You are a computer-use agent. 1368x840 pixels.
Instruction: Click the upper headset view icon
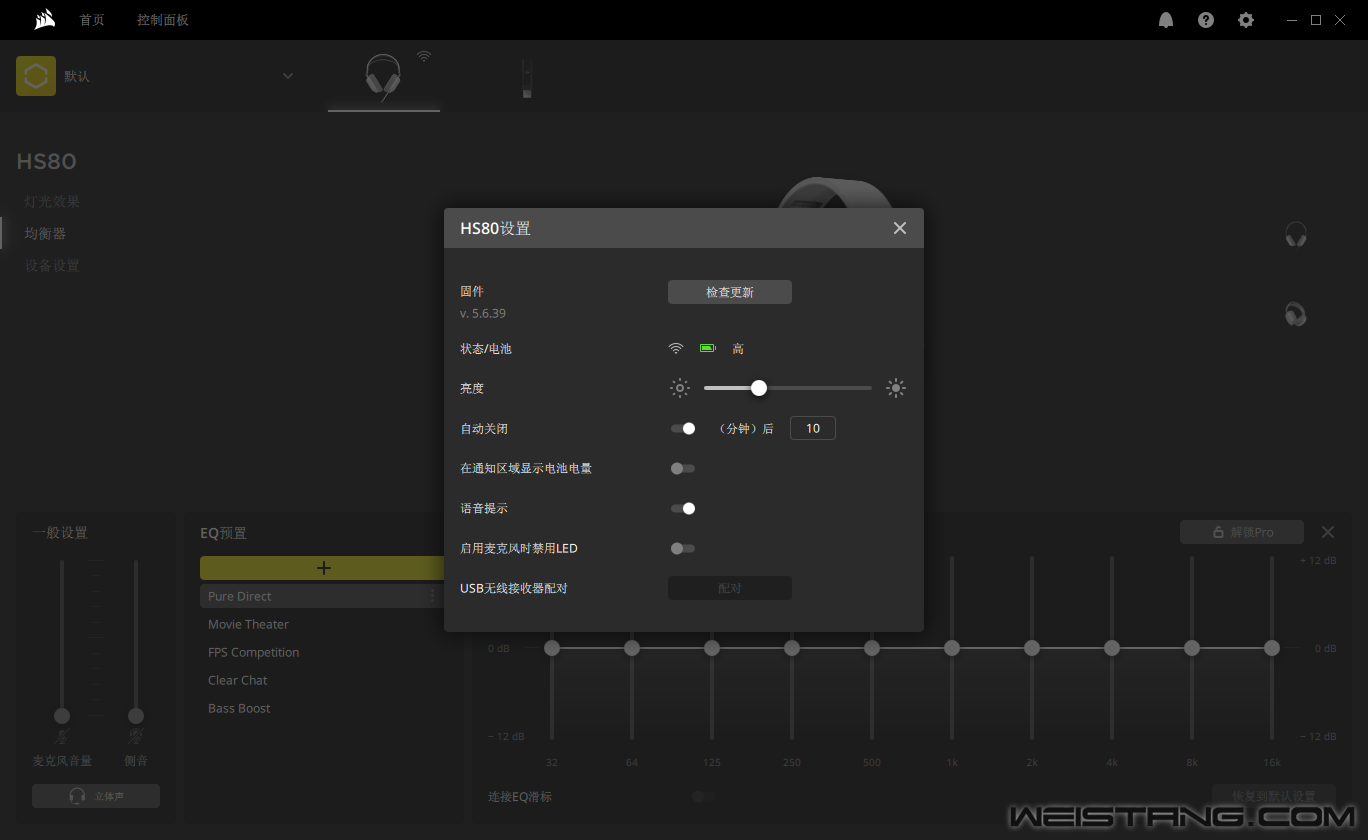tap(1296, 235)
